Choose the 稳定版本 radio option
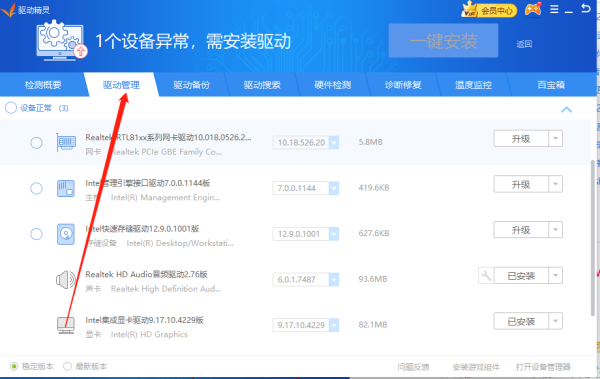The height and width of the screenshot is (379, 600). [14, 366]
